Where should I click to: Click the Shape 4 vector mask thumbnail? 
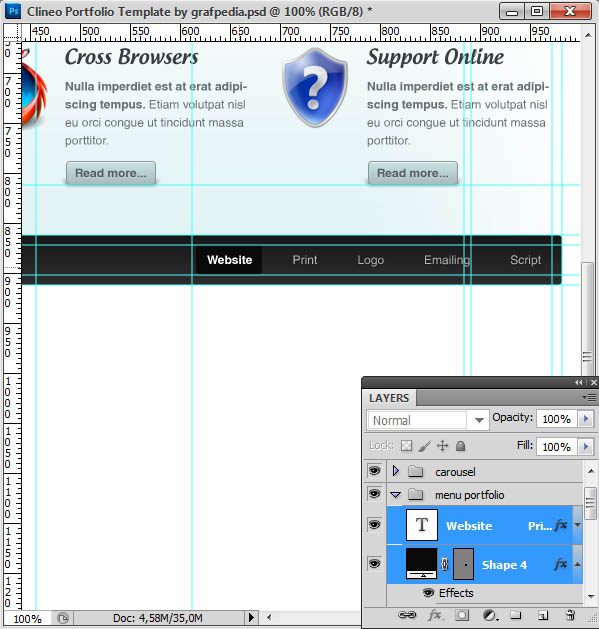463,564
